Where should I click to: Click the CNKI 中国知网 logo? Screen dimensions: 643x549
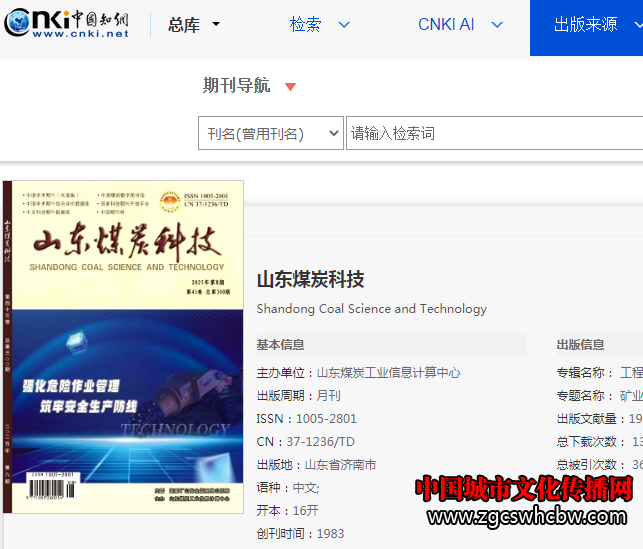coord(67,25)
